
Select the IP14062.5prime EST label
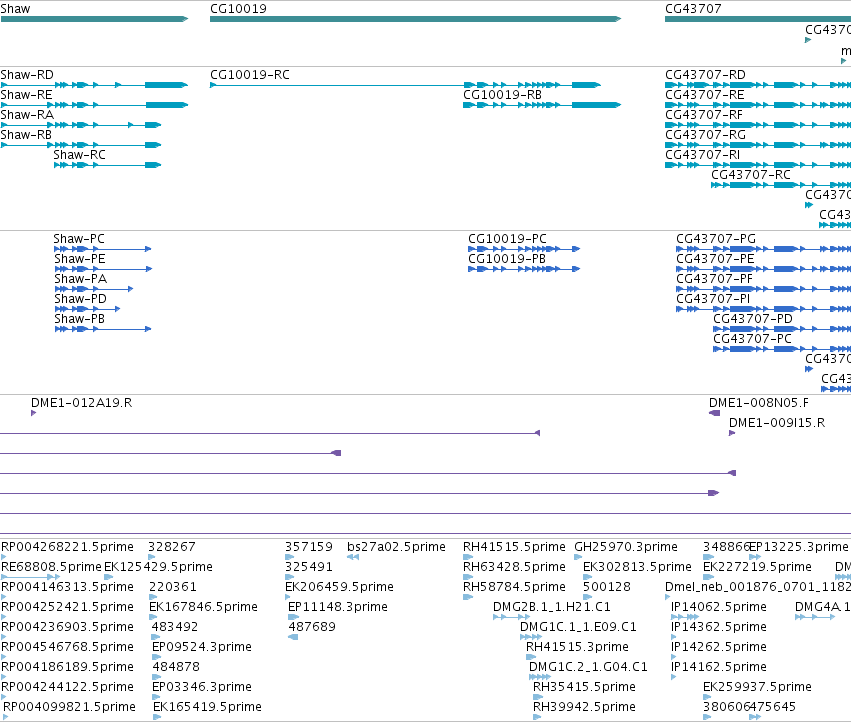pyautogui.click(x=719, y=607)
